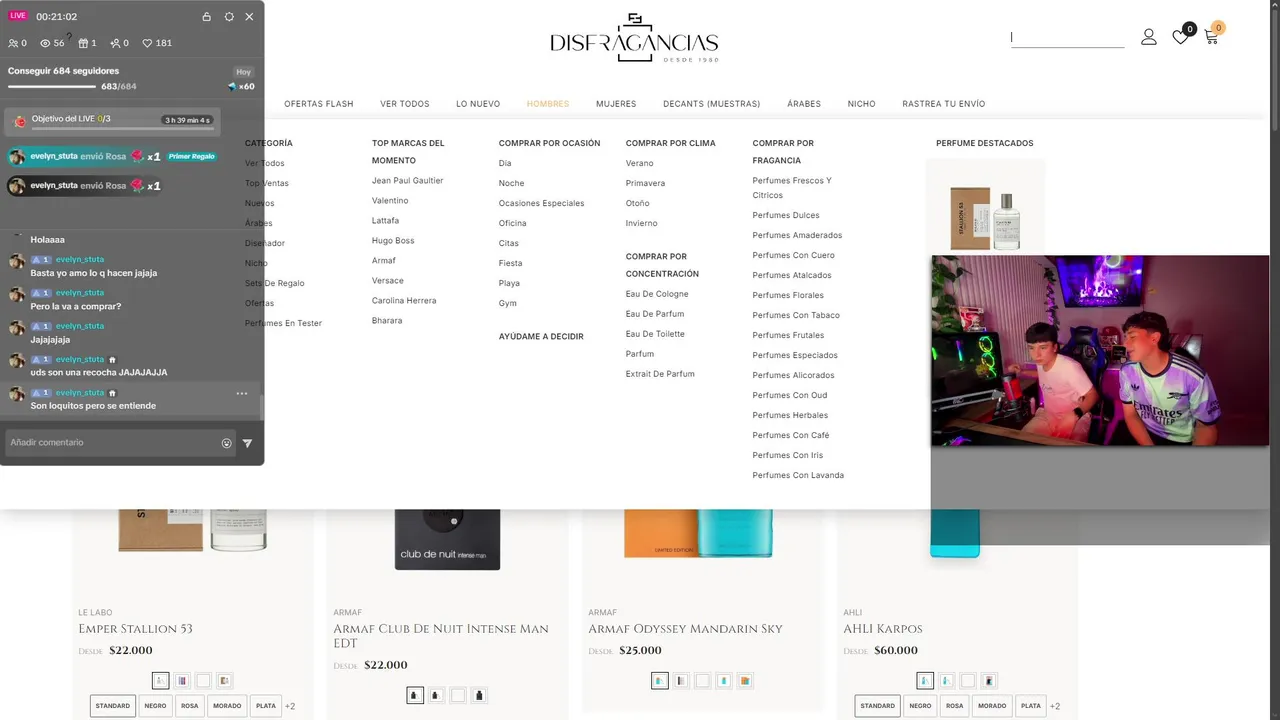Open DECANTS (MUESTRAS) menu
This screenshot has height=720, width=1280.
(x=712, y=104)
